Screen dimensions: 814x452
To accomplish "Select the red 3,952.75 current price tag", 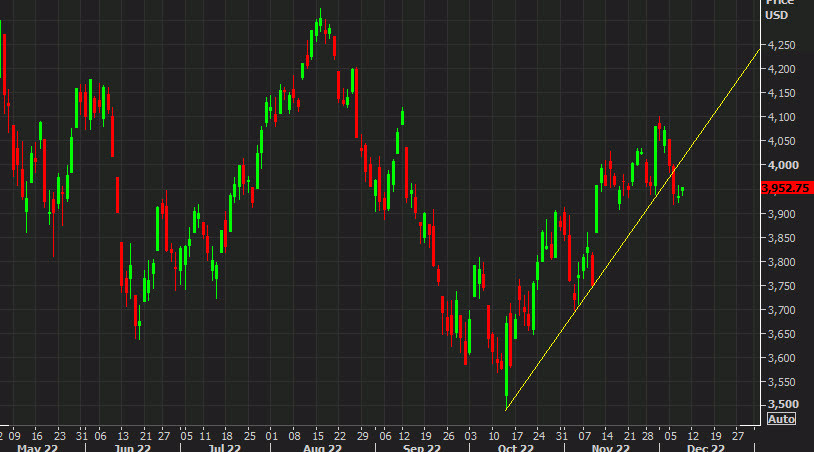I will (787, 188).
